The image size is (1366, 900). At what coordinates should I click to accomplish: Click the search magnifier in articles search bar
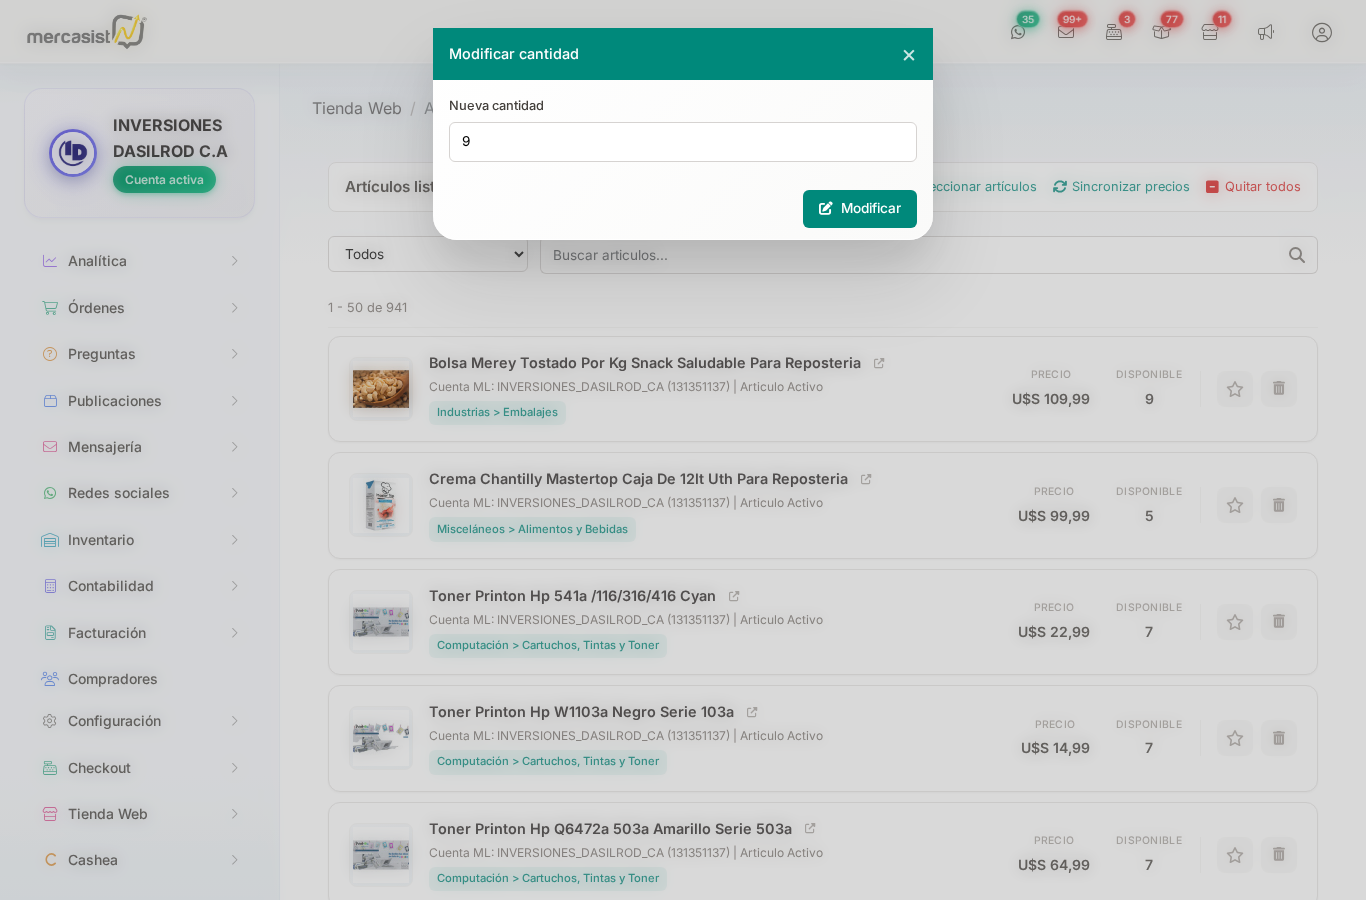point(1297,255)
